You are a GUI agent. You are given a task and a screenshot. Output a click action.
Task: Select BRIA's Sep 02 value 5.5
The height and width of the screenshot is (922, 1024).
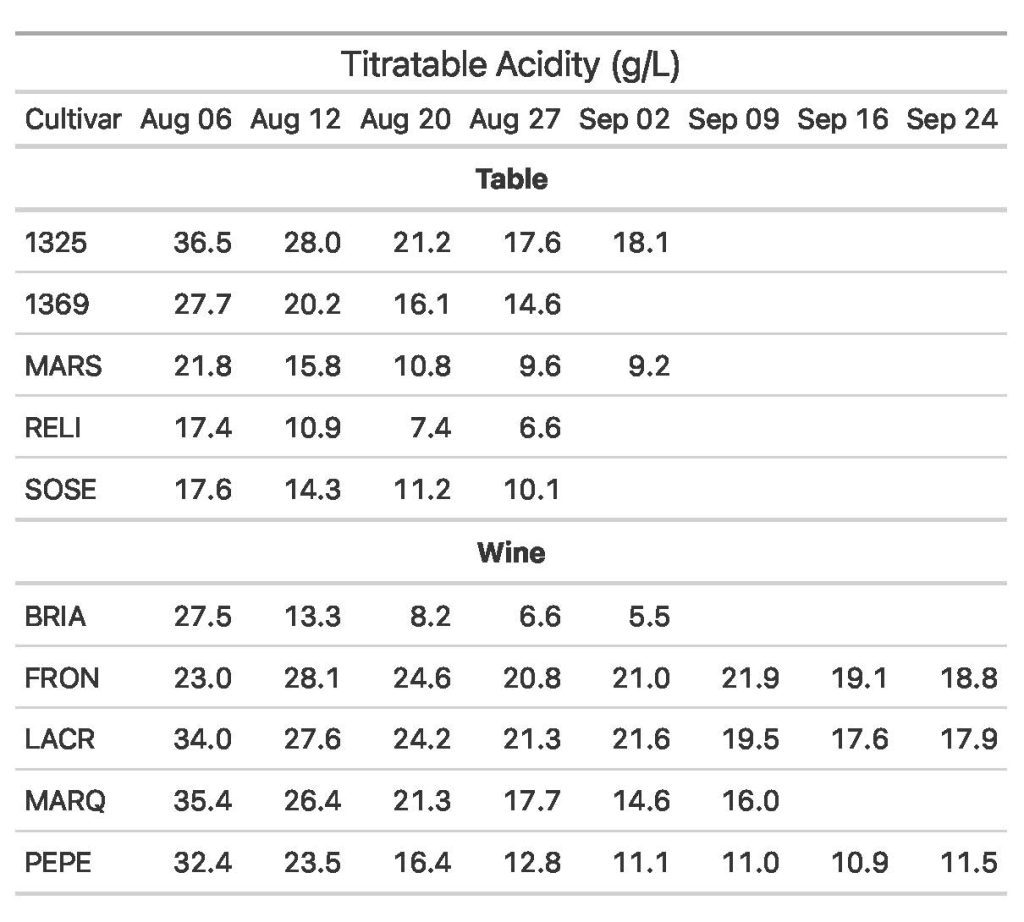pyautogui.click(x=649, y=617)
